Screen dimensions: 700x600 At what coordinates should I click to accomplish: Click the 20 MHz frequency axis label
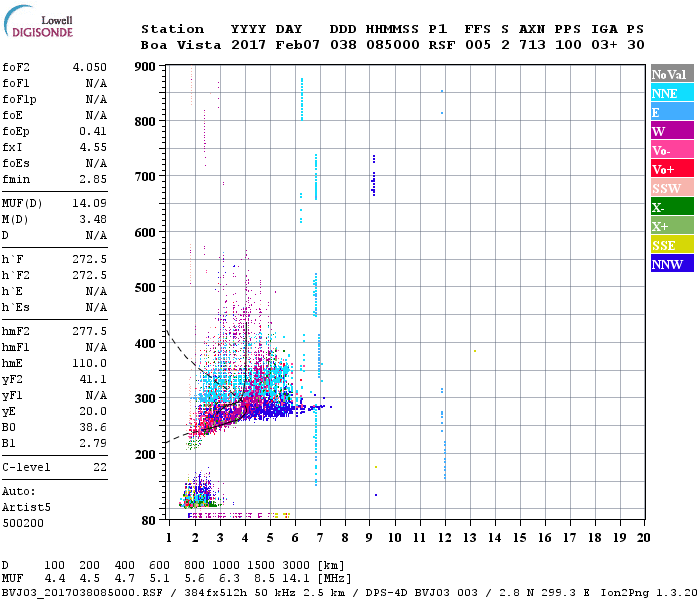643,538
